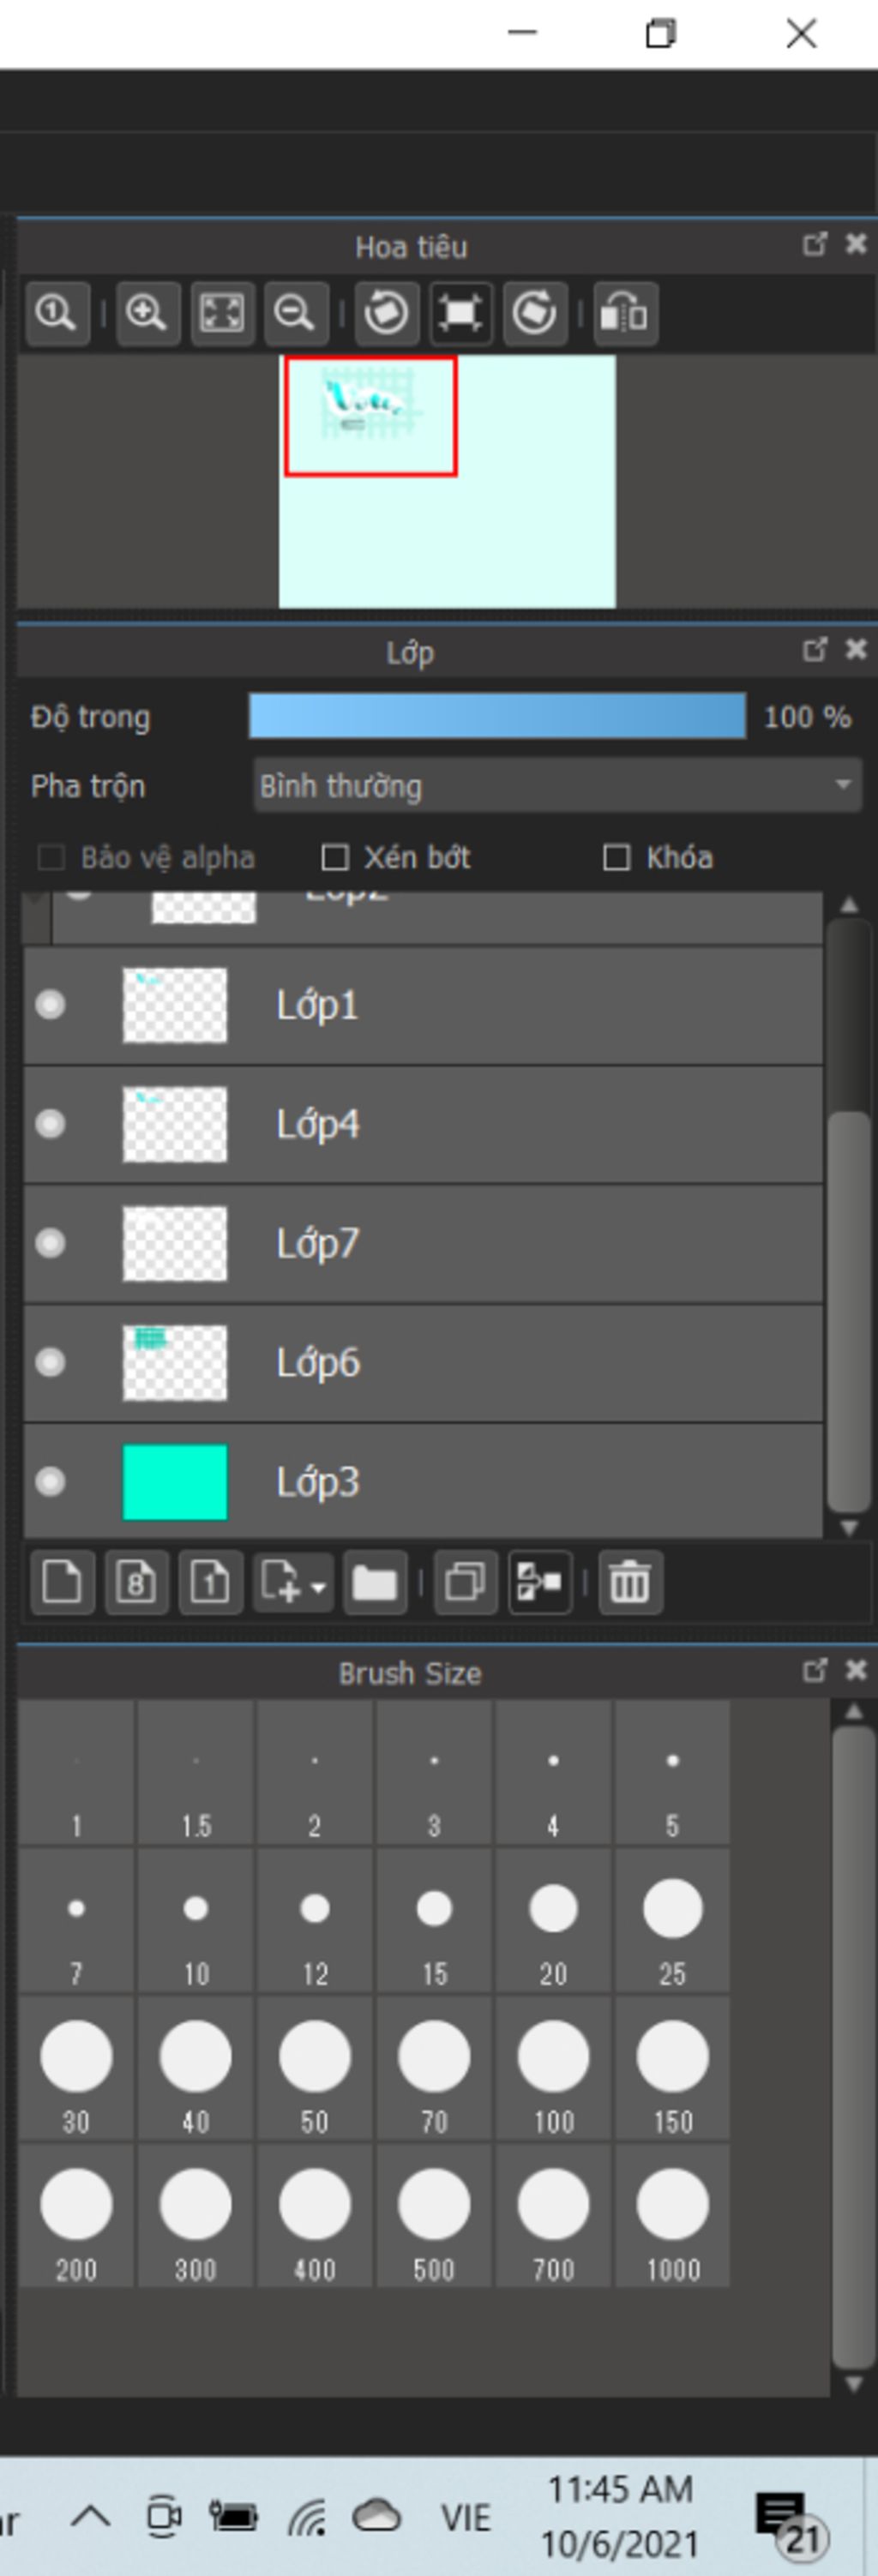878x2576 pixels.
Task: Click the zoom out magnifier icon
Action: 296,314
